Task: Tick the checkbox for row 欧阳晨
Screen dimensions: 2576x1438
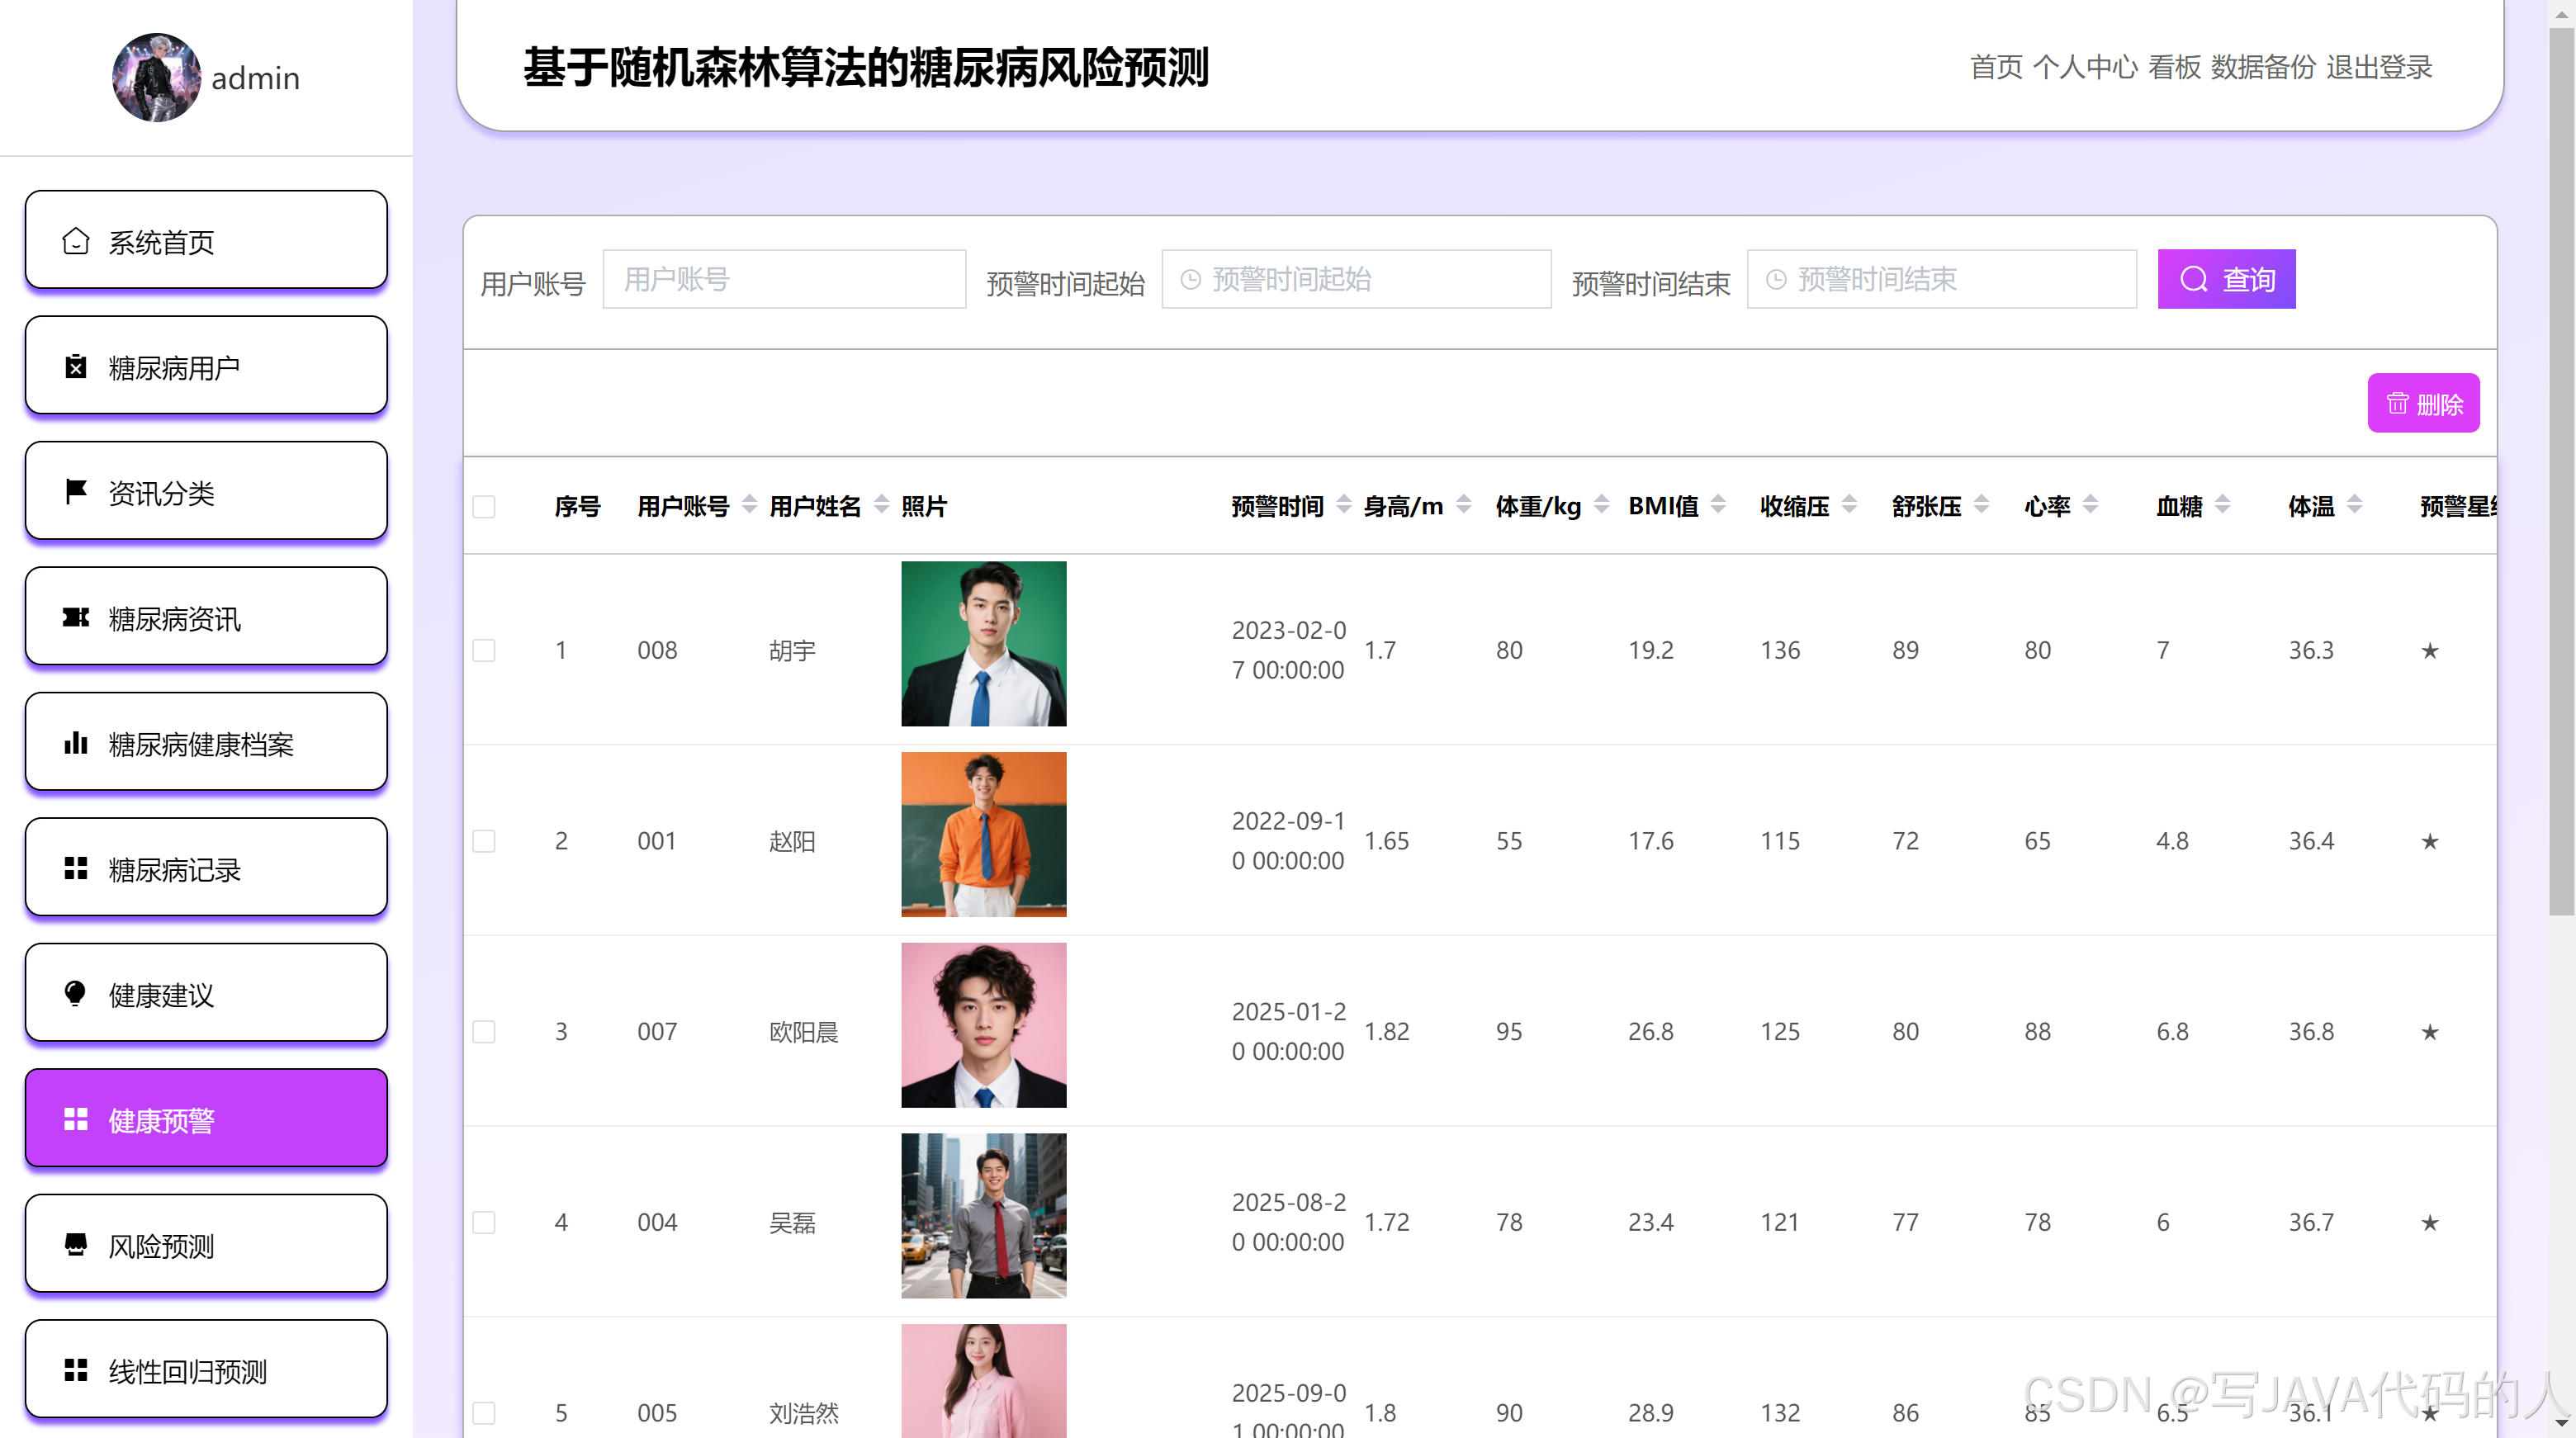Action: click(484, 1032)
